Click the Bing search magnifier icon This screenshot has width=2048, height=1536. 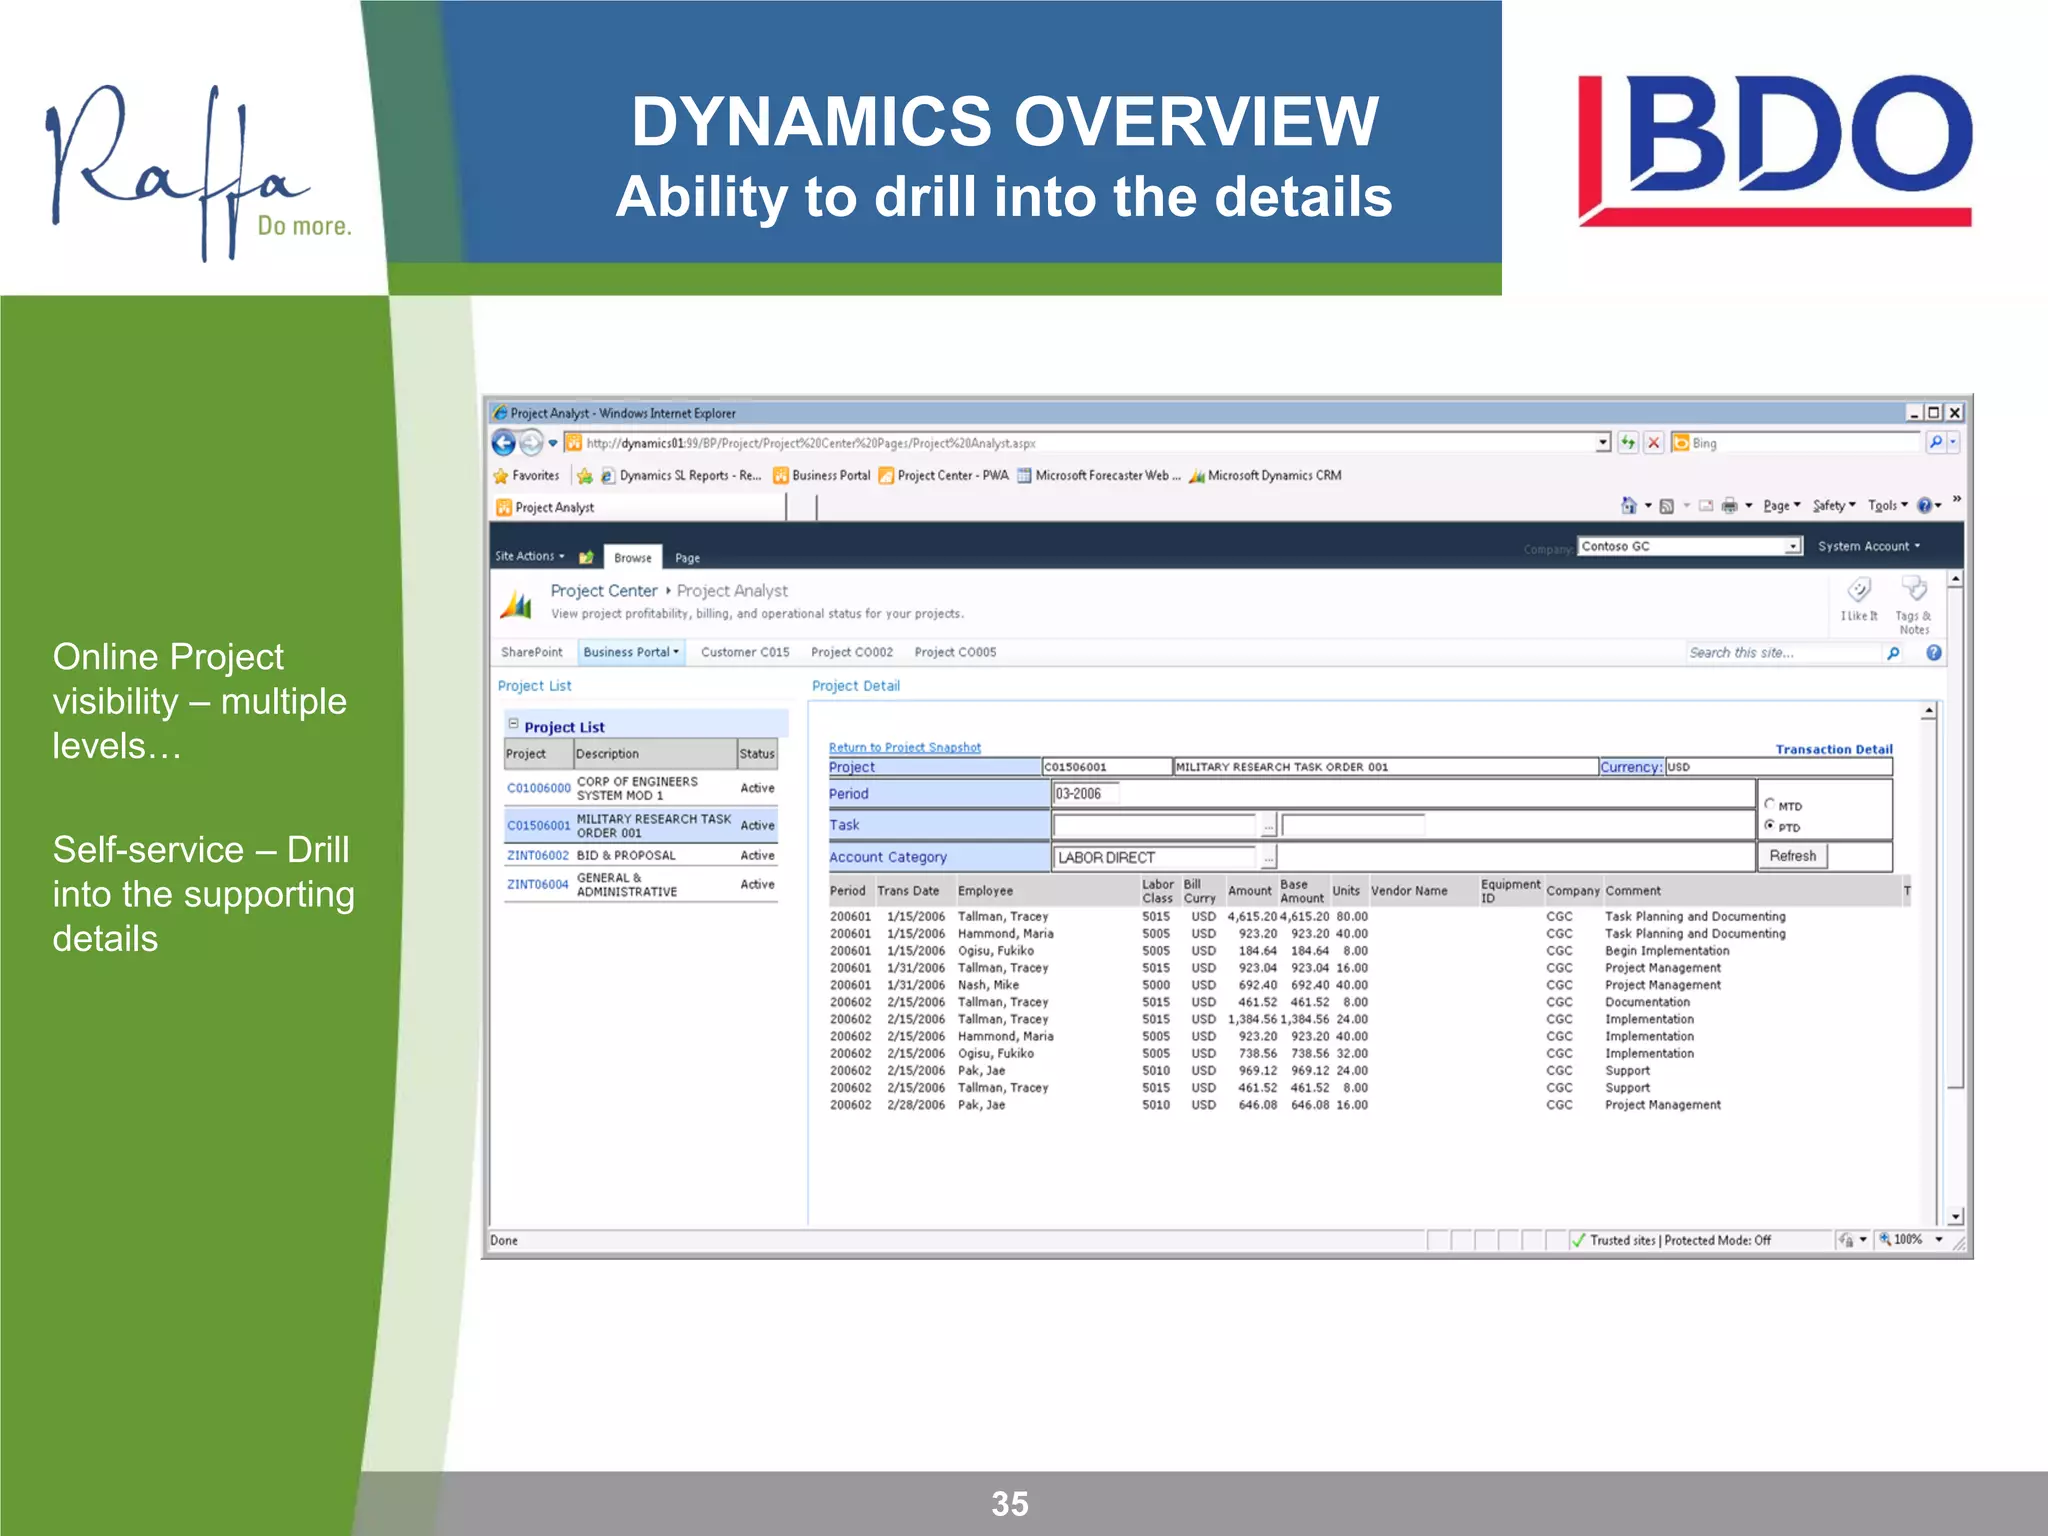pos(1936,442)
